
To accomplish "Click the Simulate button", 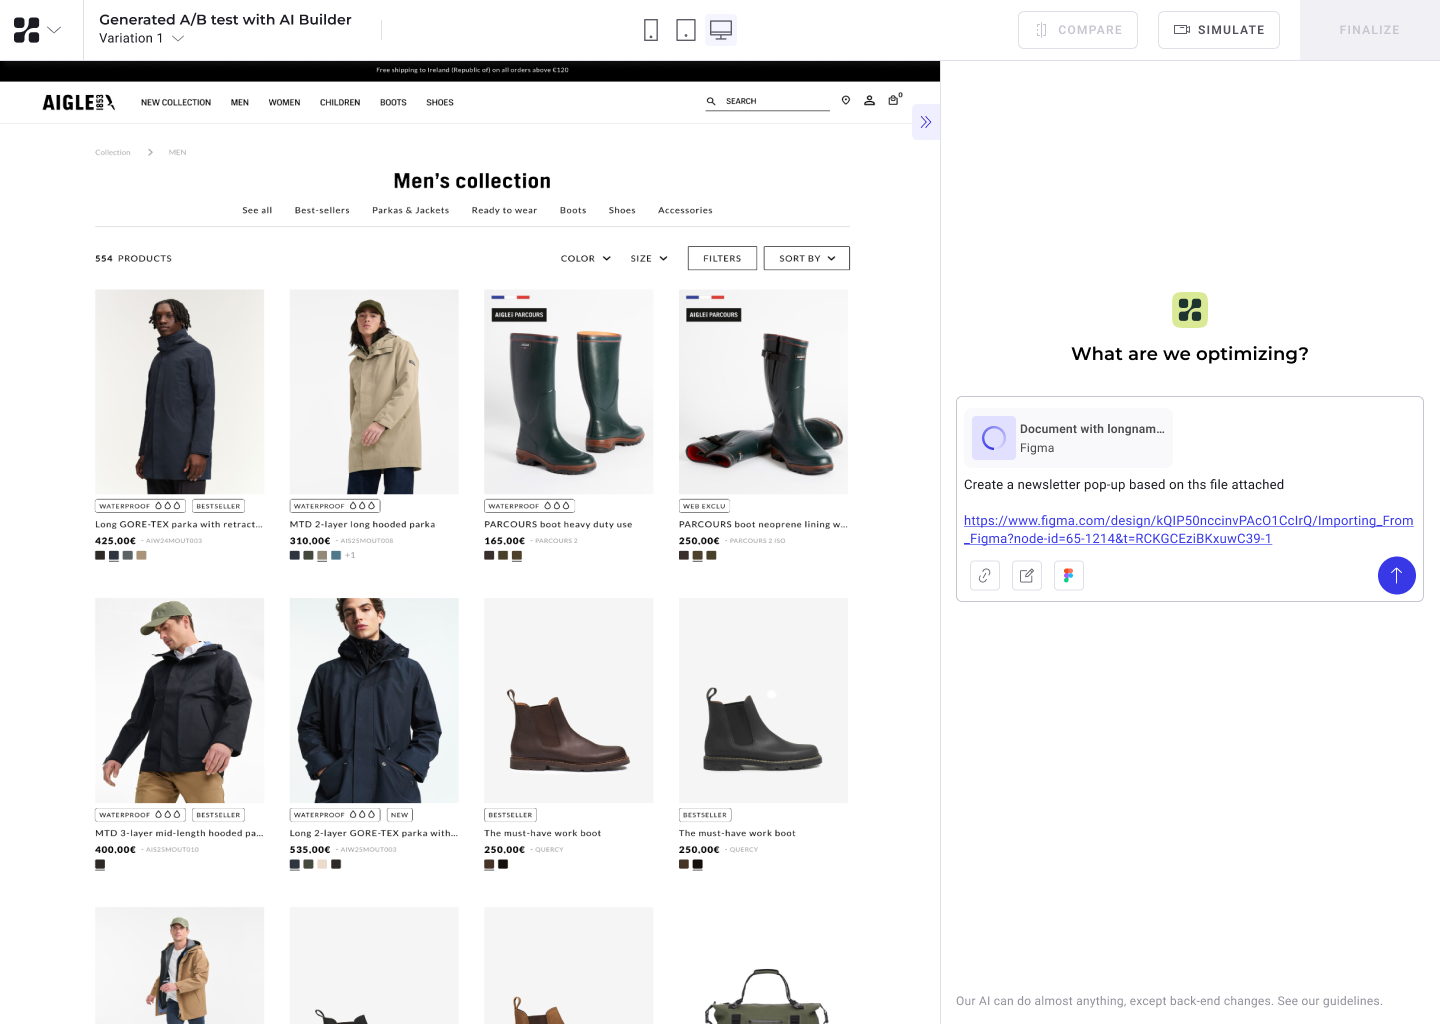I will coord(1219,30).
